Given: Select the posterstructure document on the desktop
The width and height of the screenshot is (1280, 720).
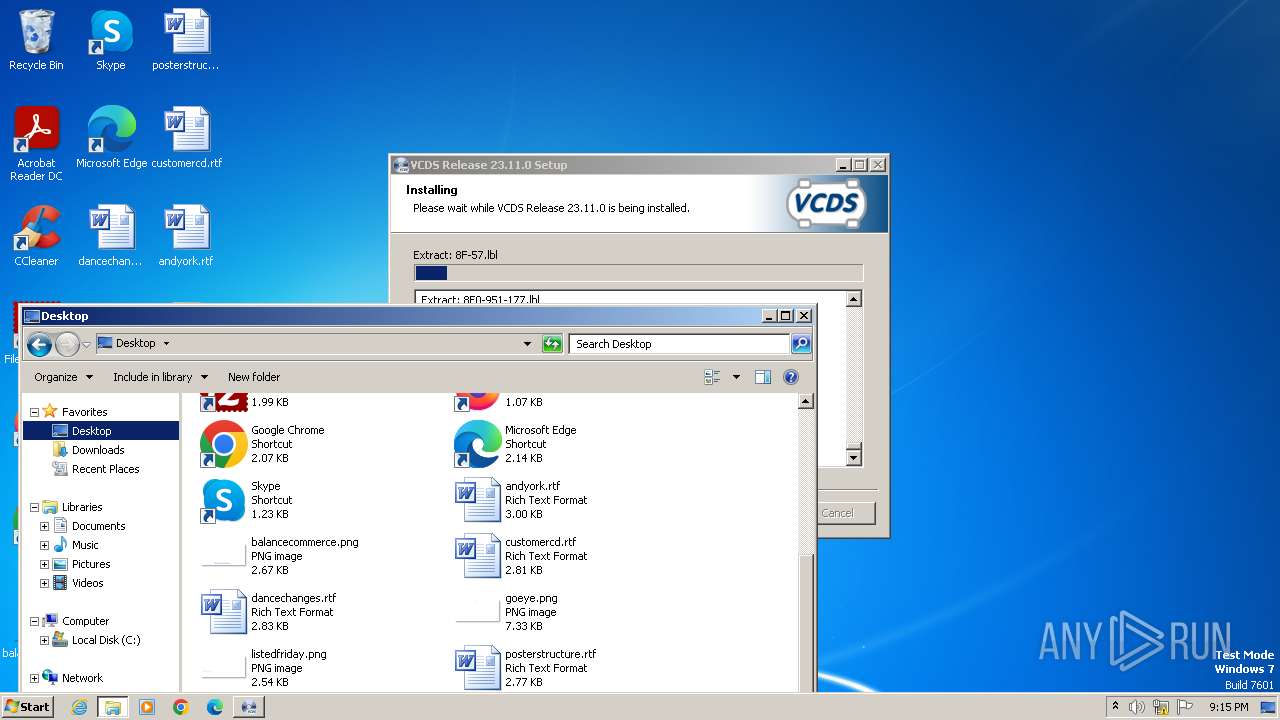Looking at the screenshot, I should point(186,40).
